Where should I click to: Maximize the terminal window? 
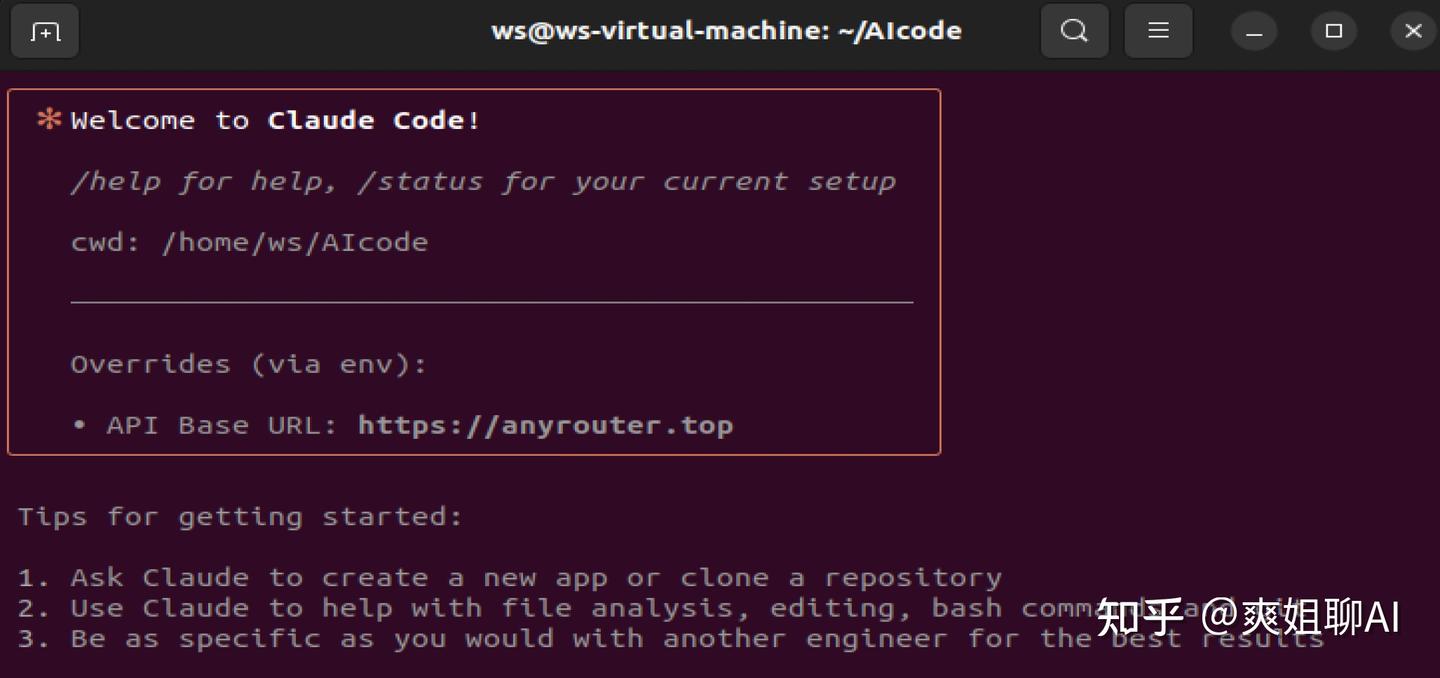(1333, 32)
